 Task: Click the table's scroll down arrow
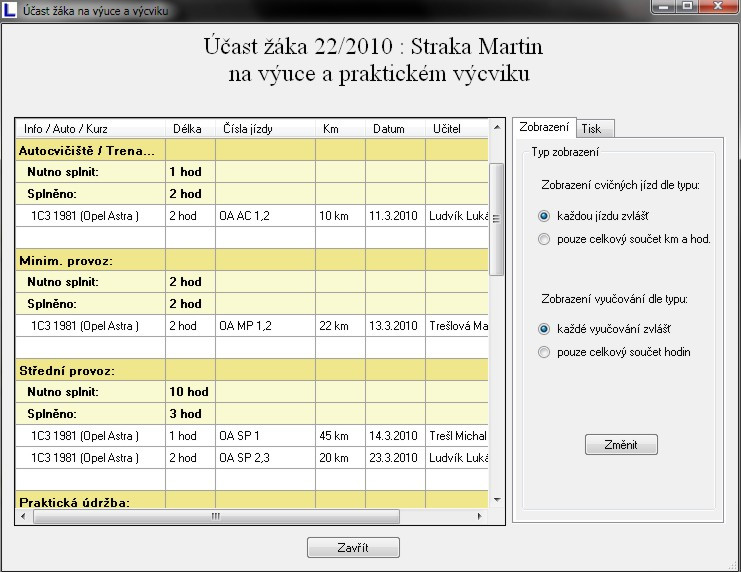(x=497, y=500)
